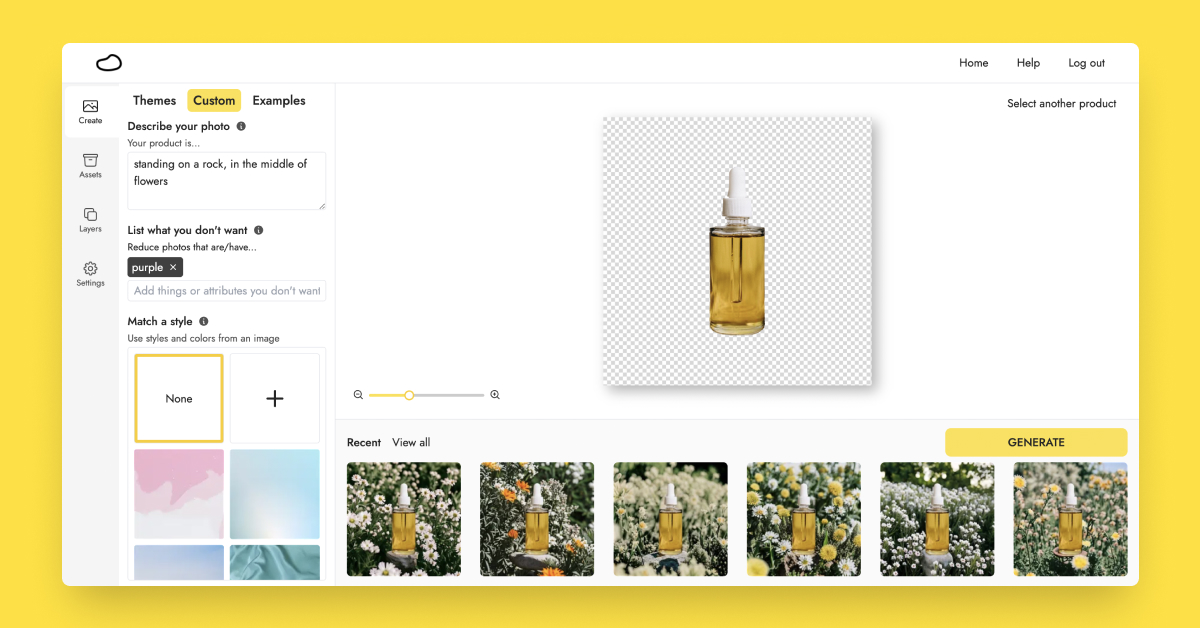The image size is (1200, 628).
Task: Click the unwanted attributes input field
Action: pos(227,291)
